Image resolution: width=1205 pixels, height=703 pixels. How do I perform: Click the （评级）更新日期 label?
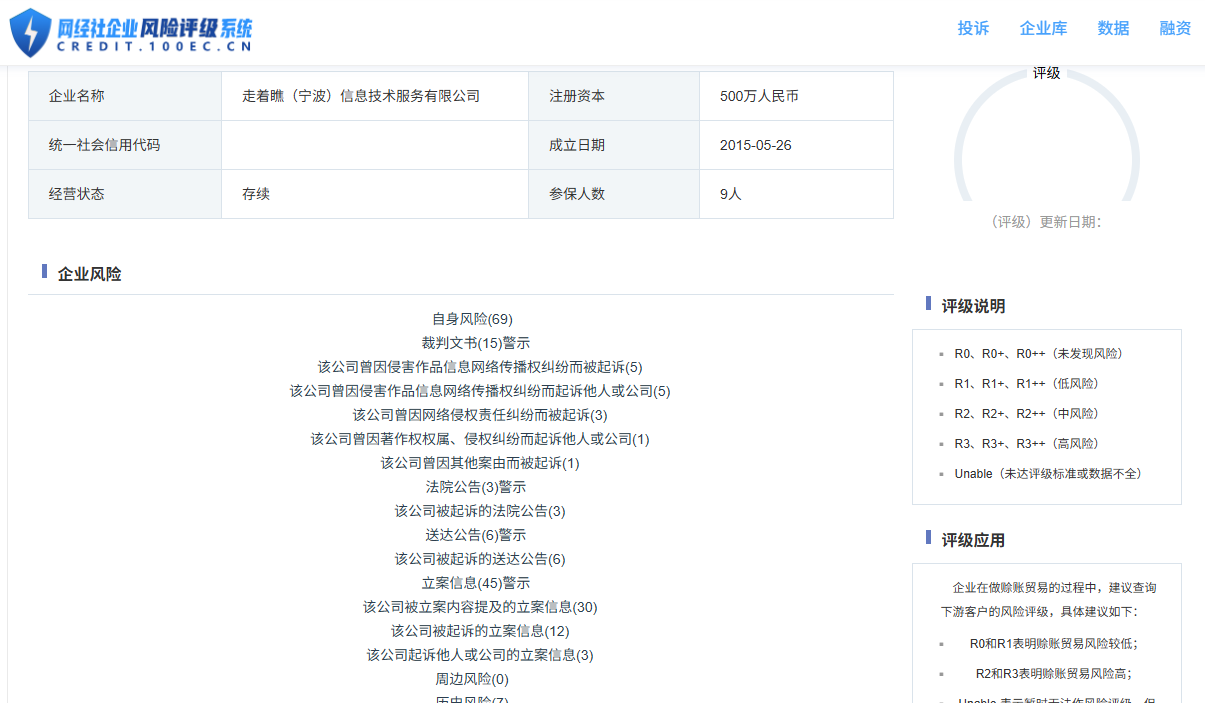click(1044, 222)
